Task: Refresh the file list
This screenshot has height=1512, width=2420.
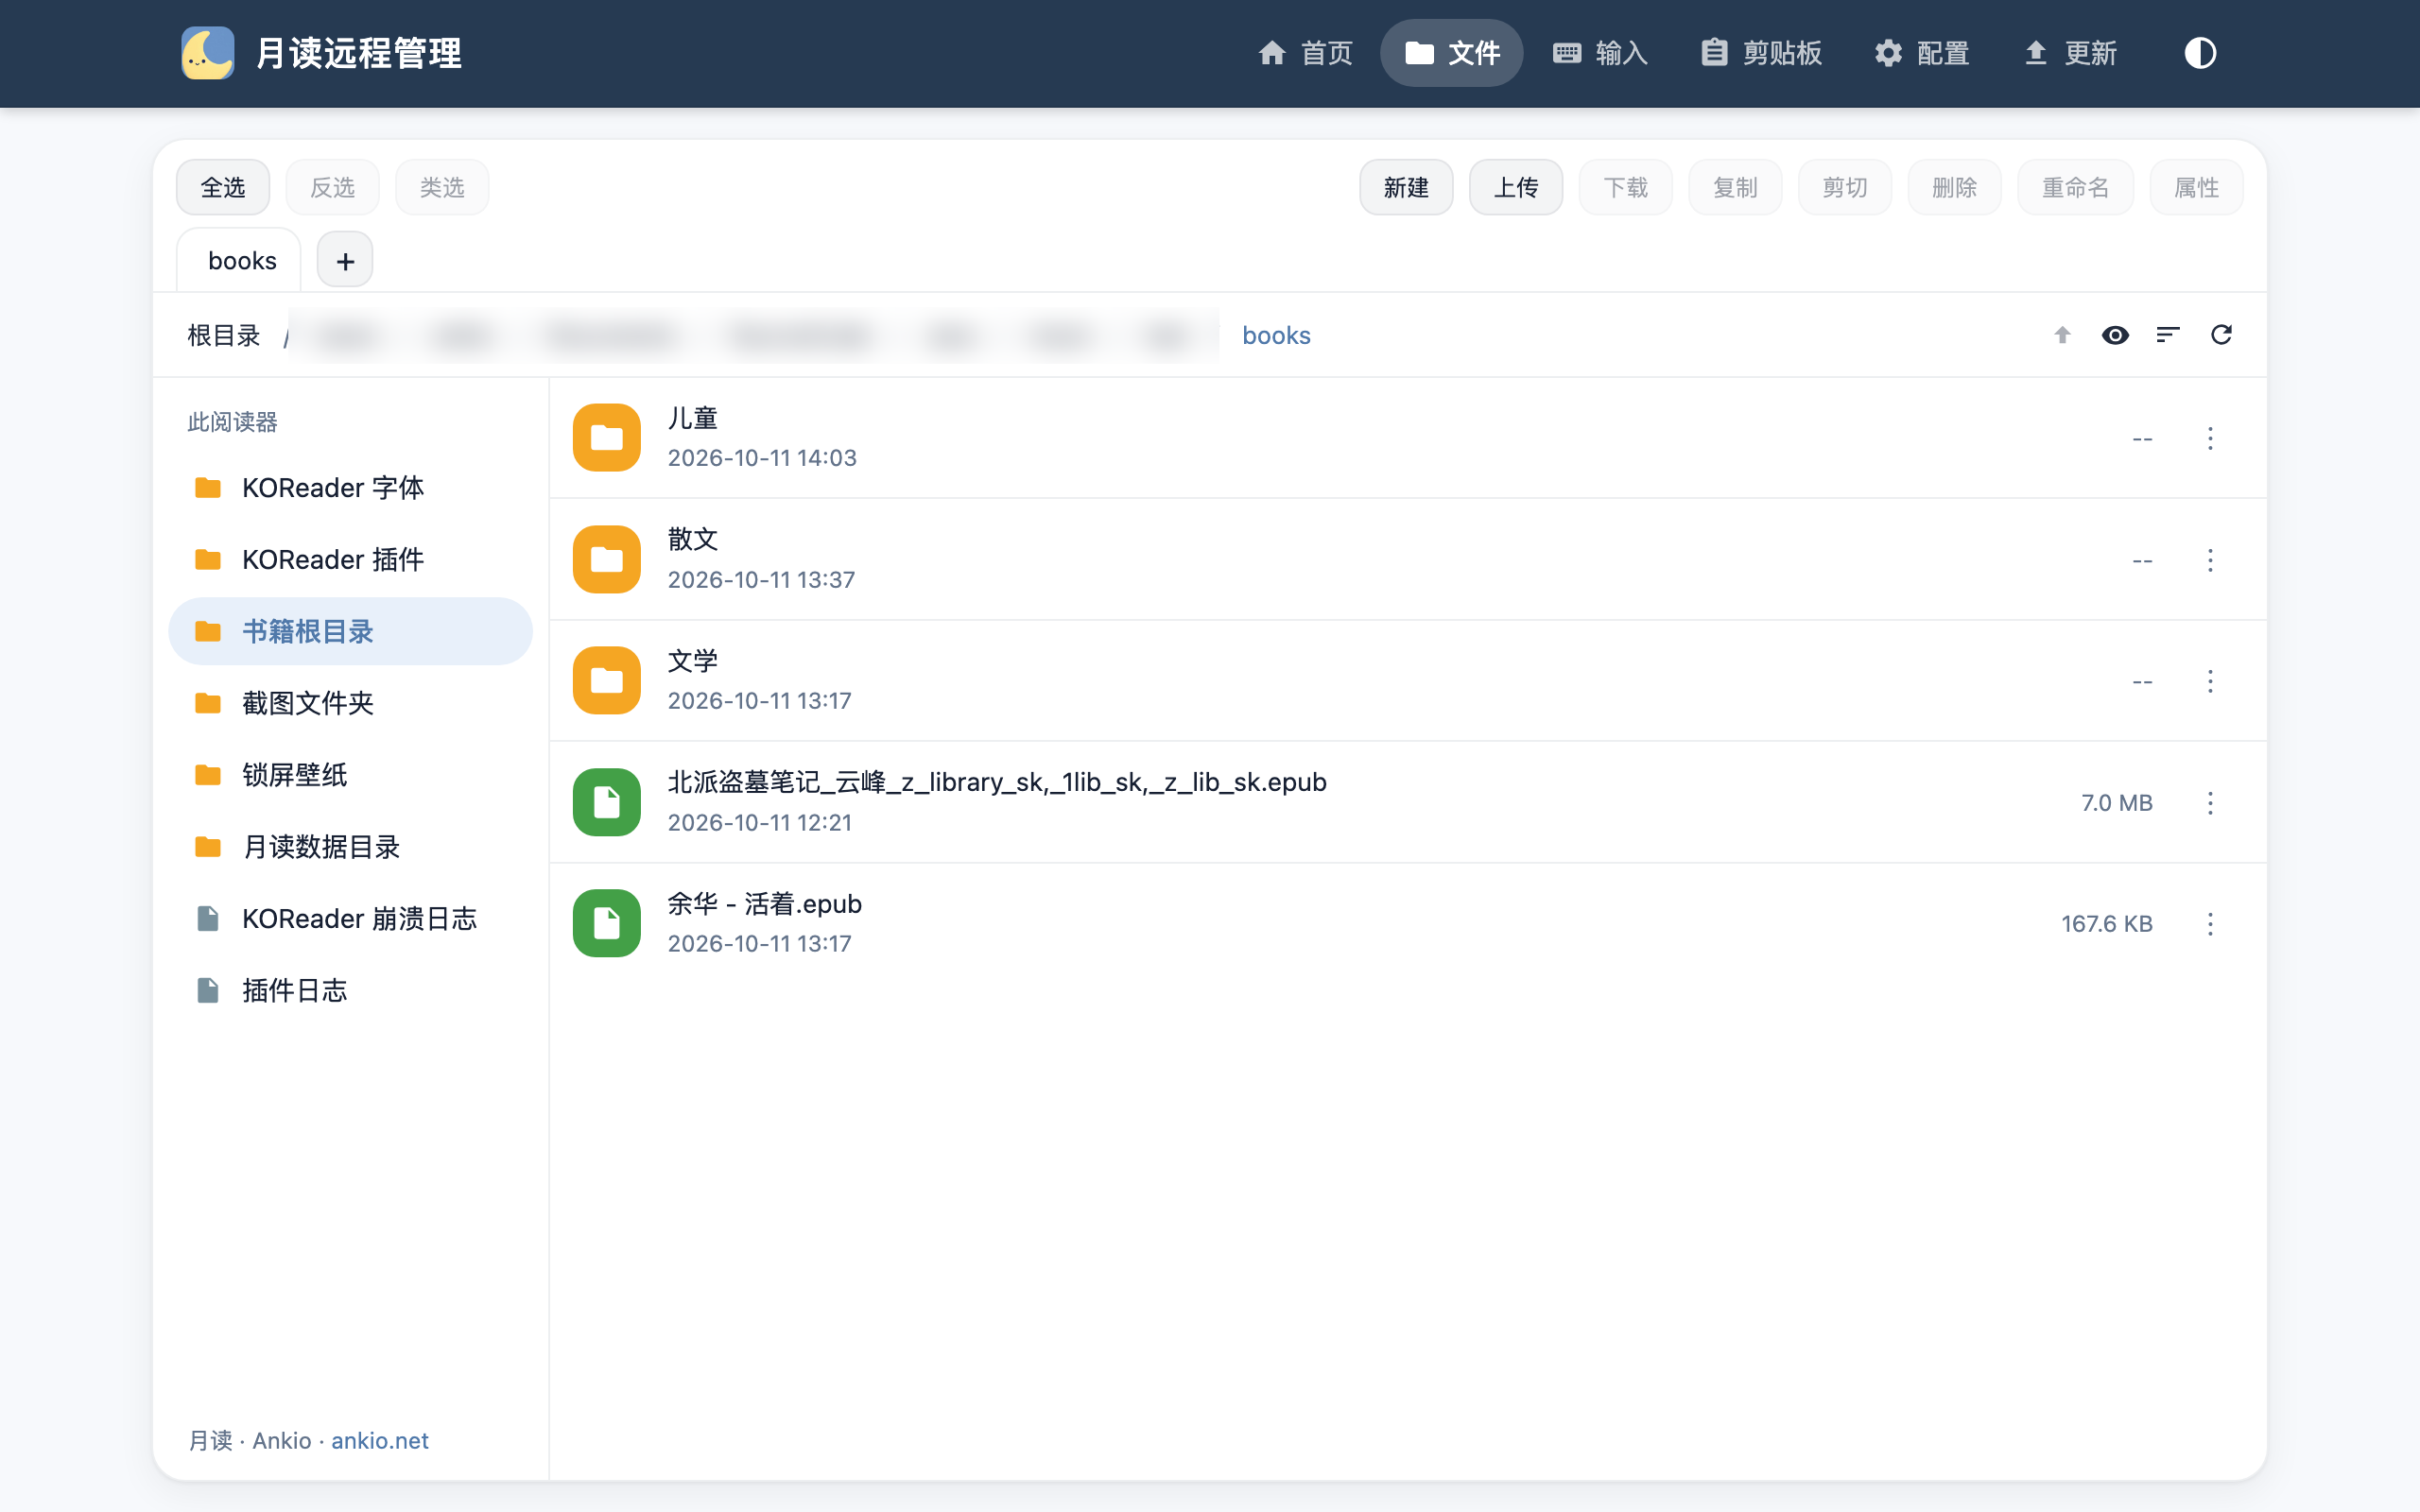Action: coord(2221,335)
